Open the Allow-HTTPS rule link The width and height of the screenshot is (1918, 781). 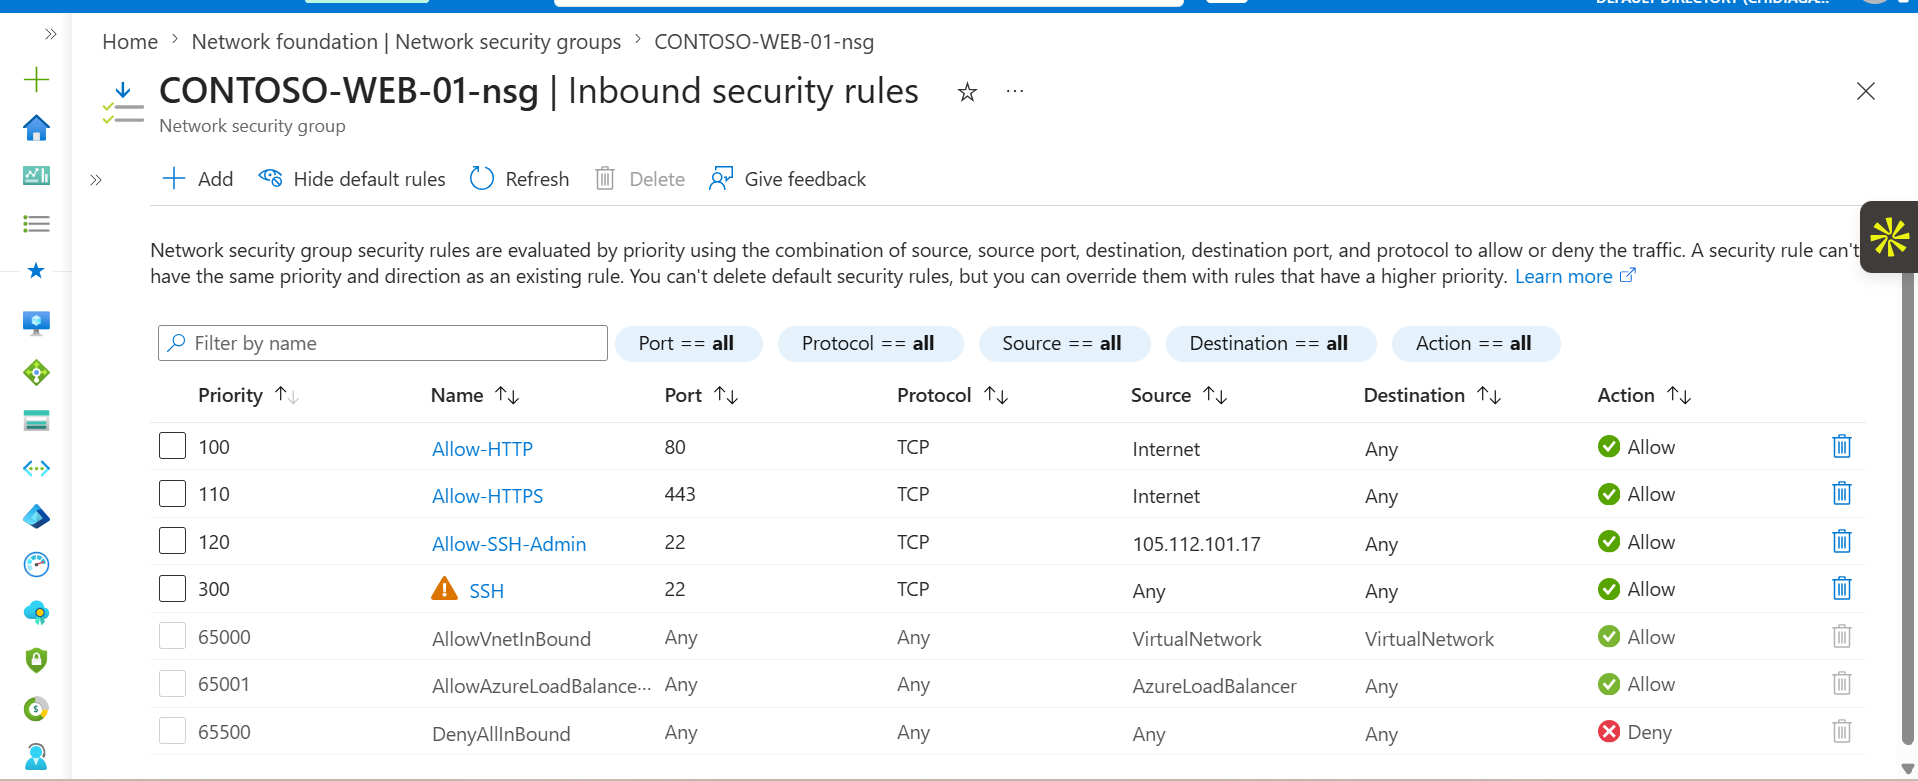click(487, 496)
